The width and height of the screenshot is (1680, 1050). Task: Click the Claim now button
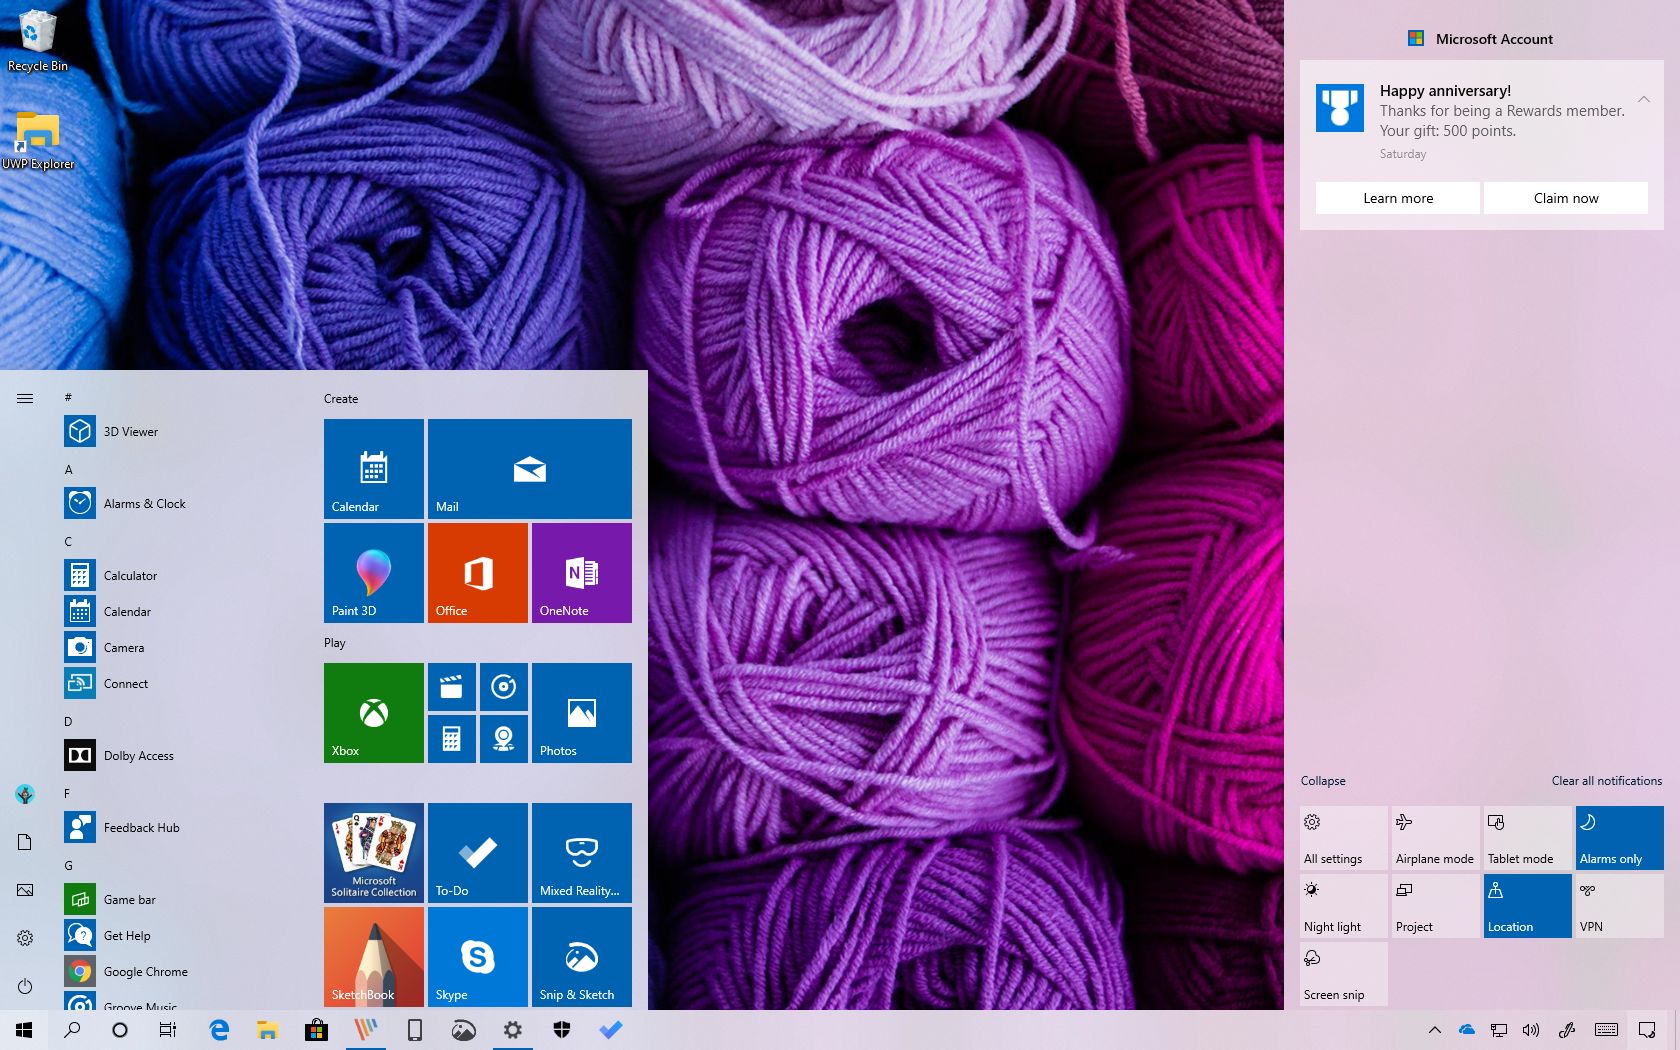(x=1565, y=197)
